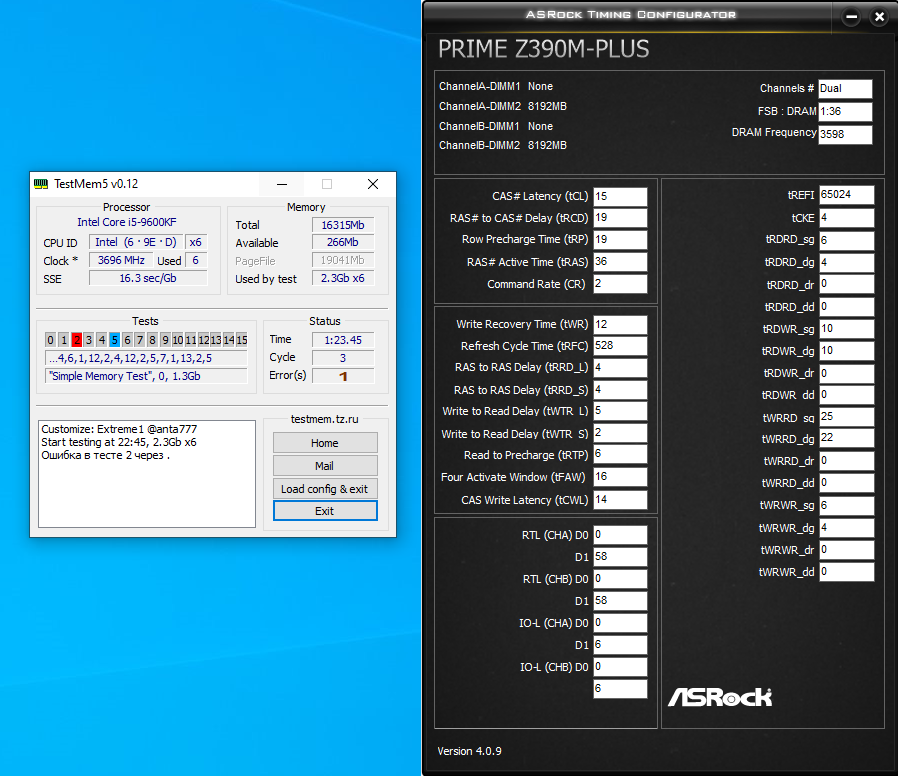Image resolution: width=898 pixels, height=776 pixels.
Task: Click the Read to Precharge (tRTP) field
Action: 620,455
